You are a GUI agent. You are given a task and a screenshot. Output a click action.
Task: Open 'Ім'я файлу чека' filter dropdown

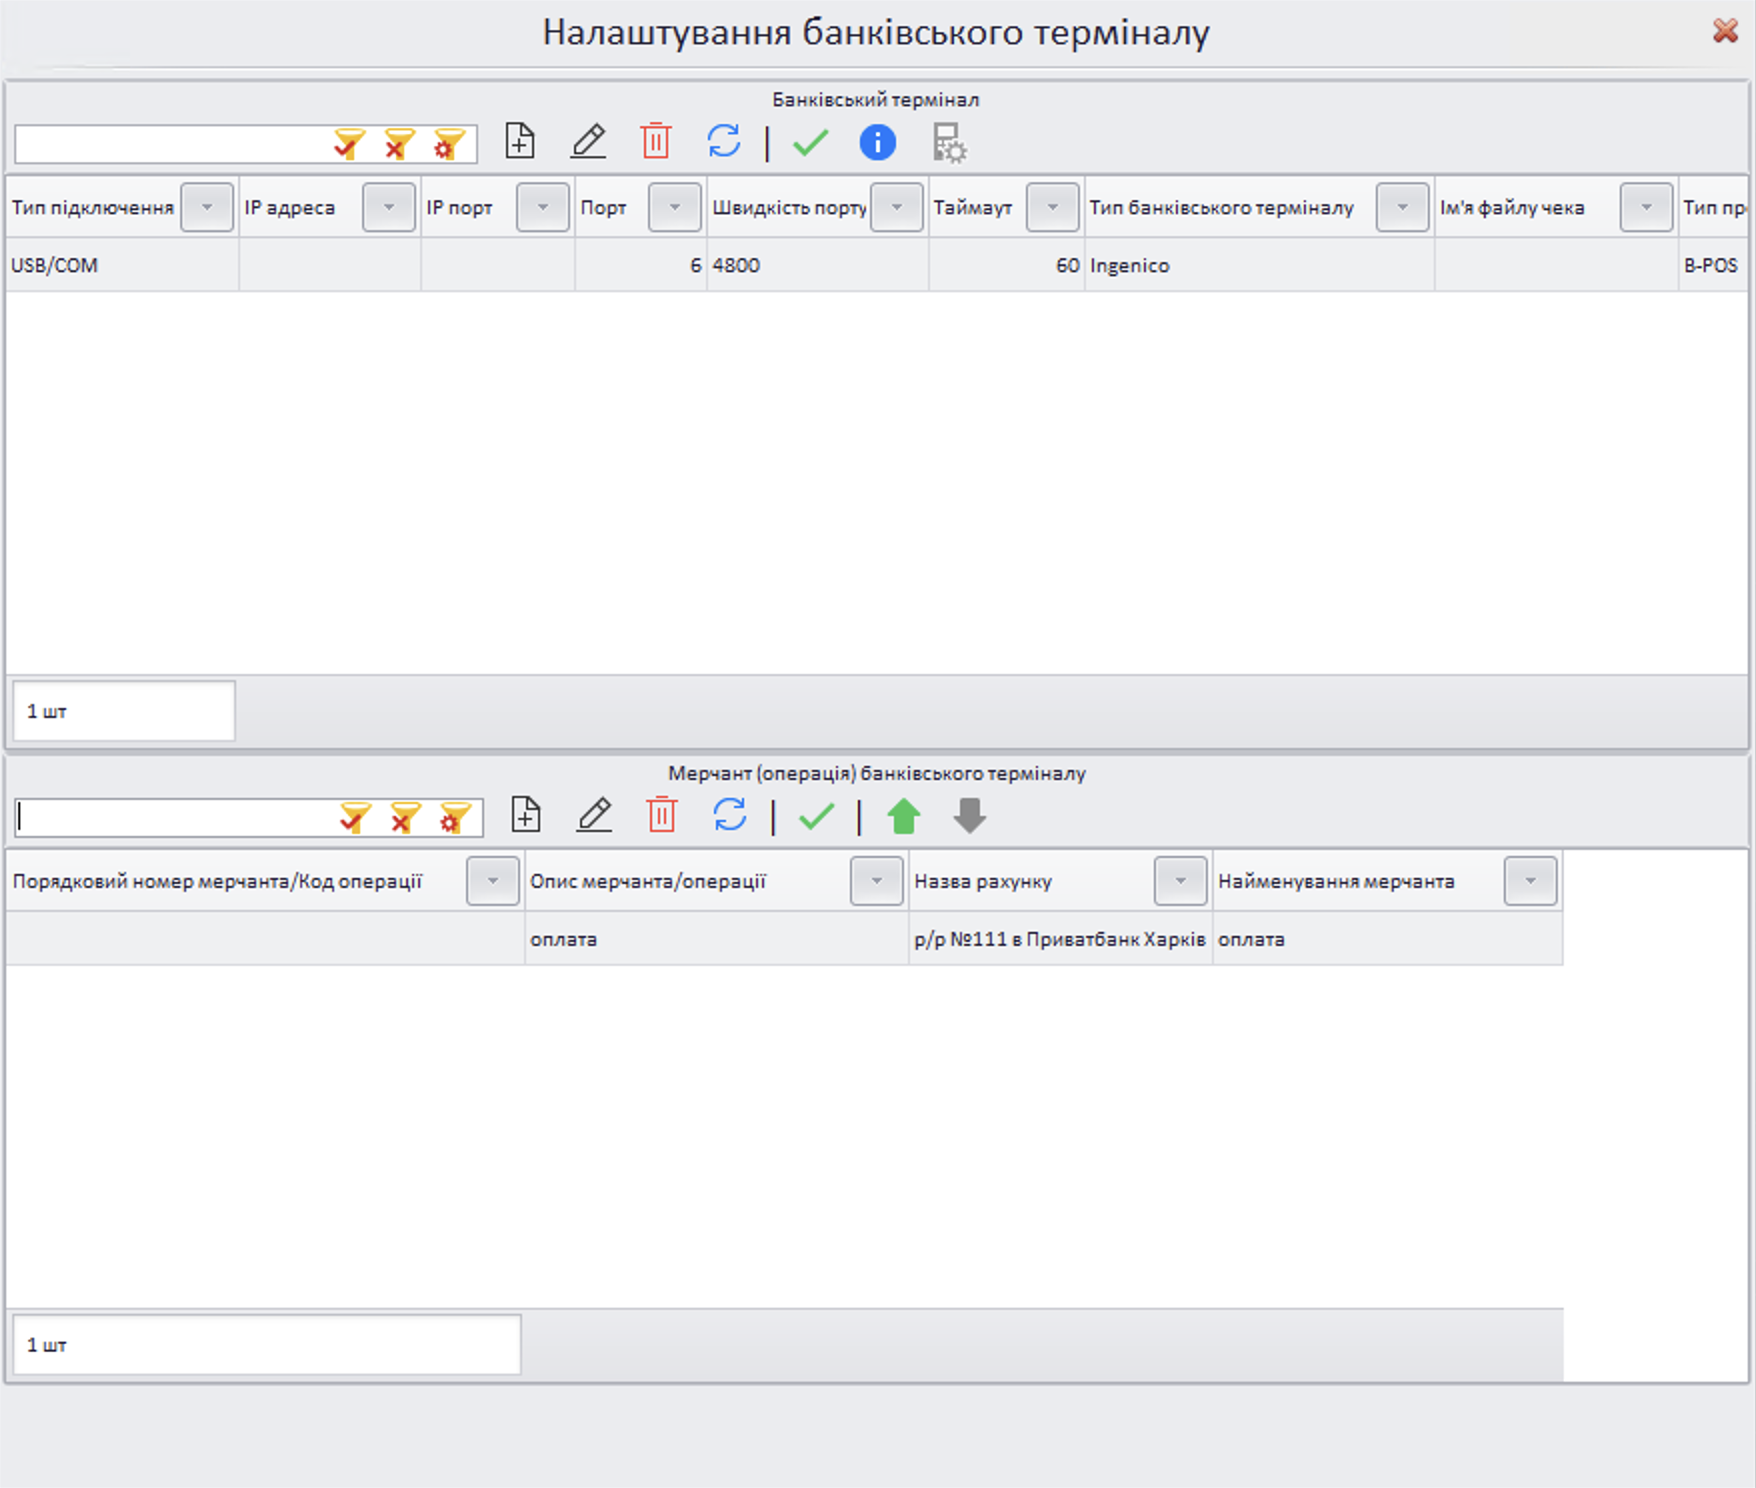tap(1647, 207)
